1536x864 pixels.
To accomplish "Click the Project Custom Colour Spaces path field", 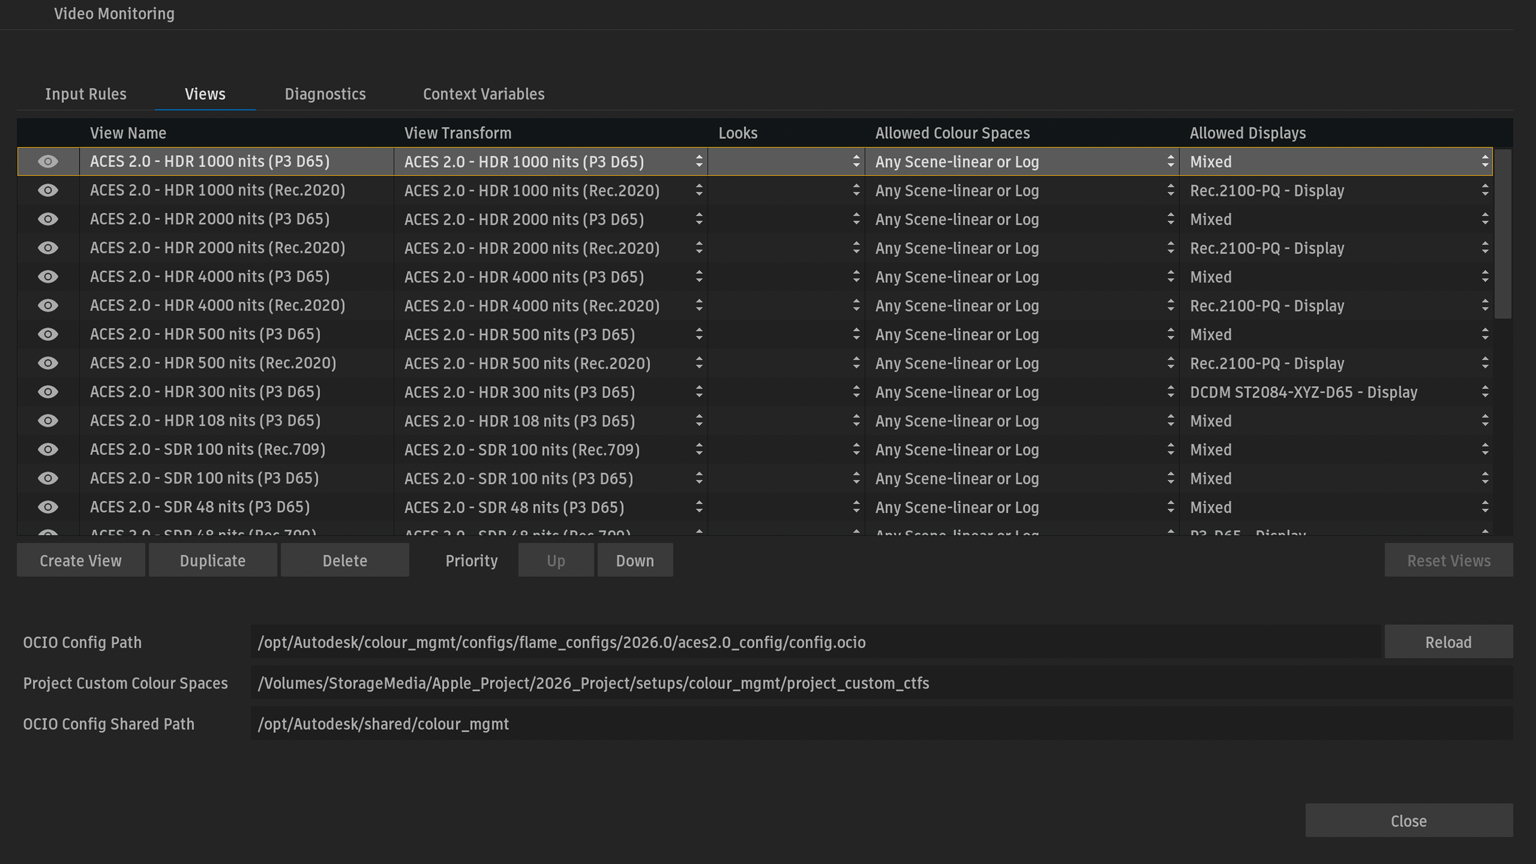I will pyautogui.click(x=880, y=683).
